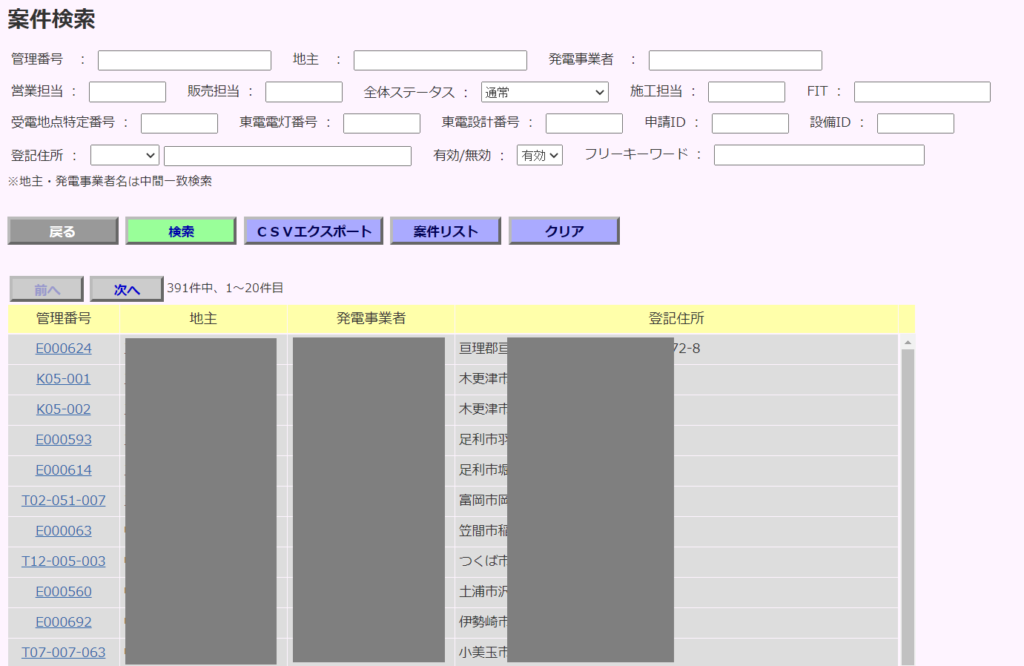Open case link K05-001

coord(63,379)
